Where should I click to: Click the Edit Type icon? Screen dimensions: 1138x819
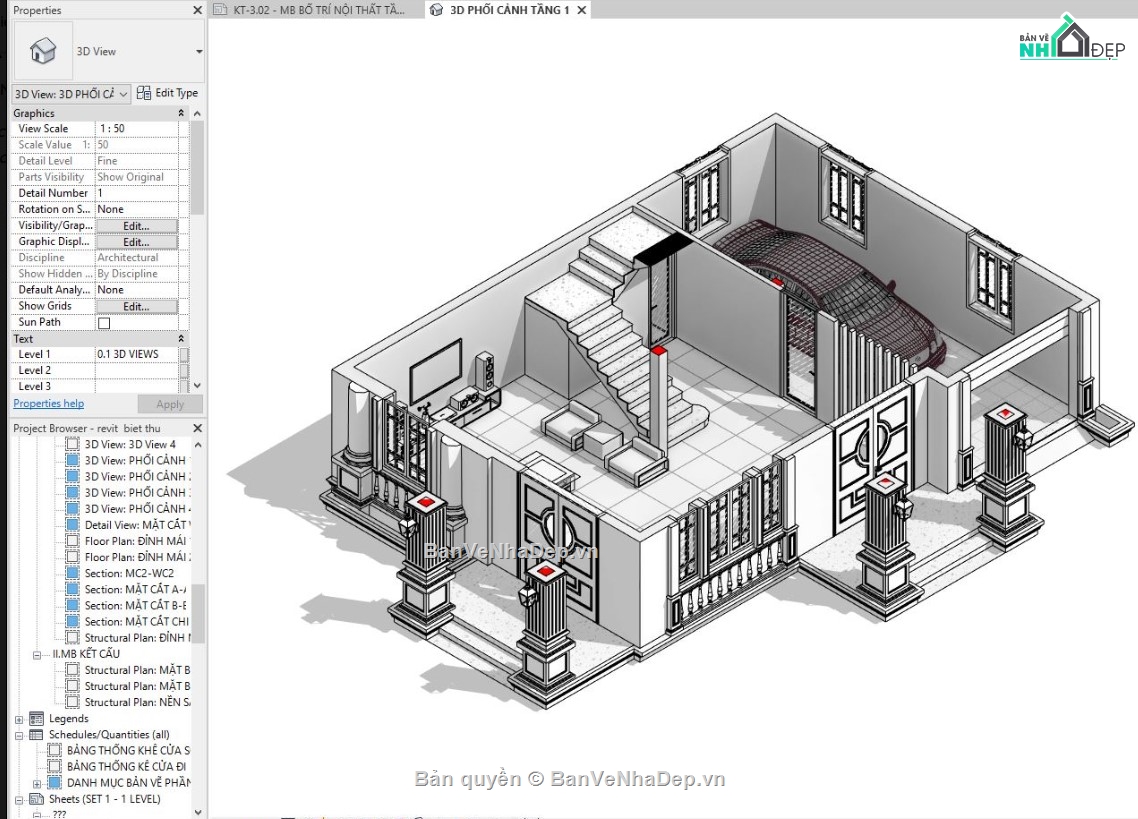[x=144, y=93]
